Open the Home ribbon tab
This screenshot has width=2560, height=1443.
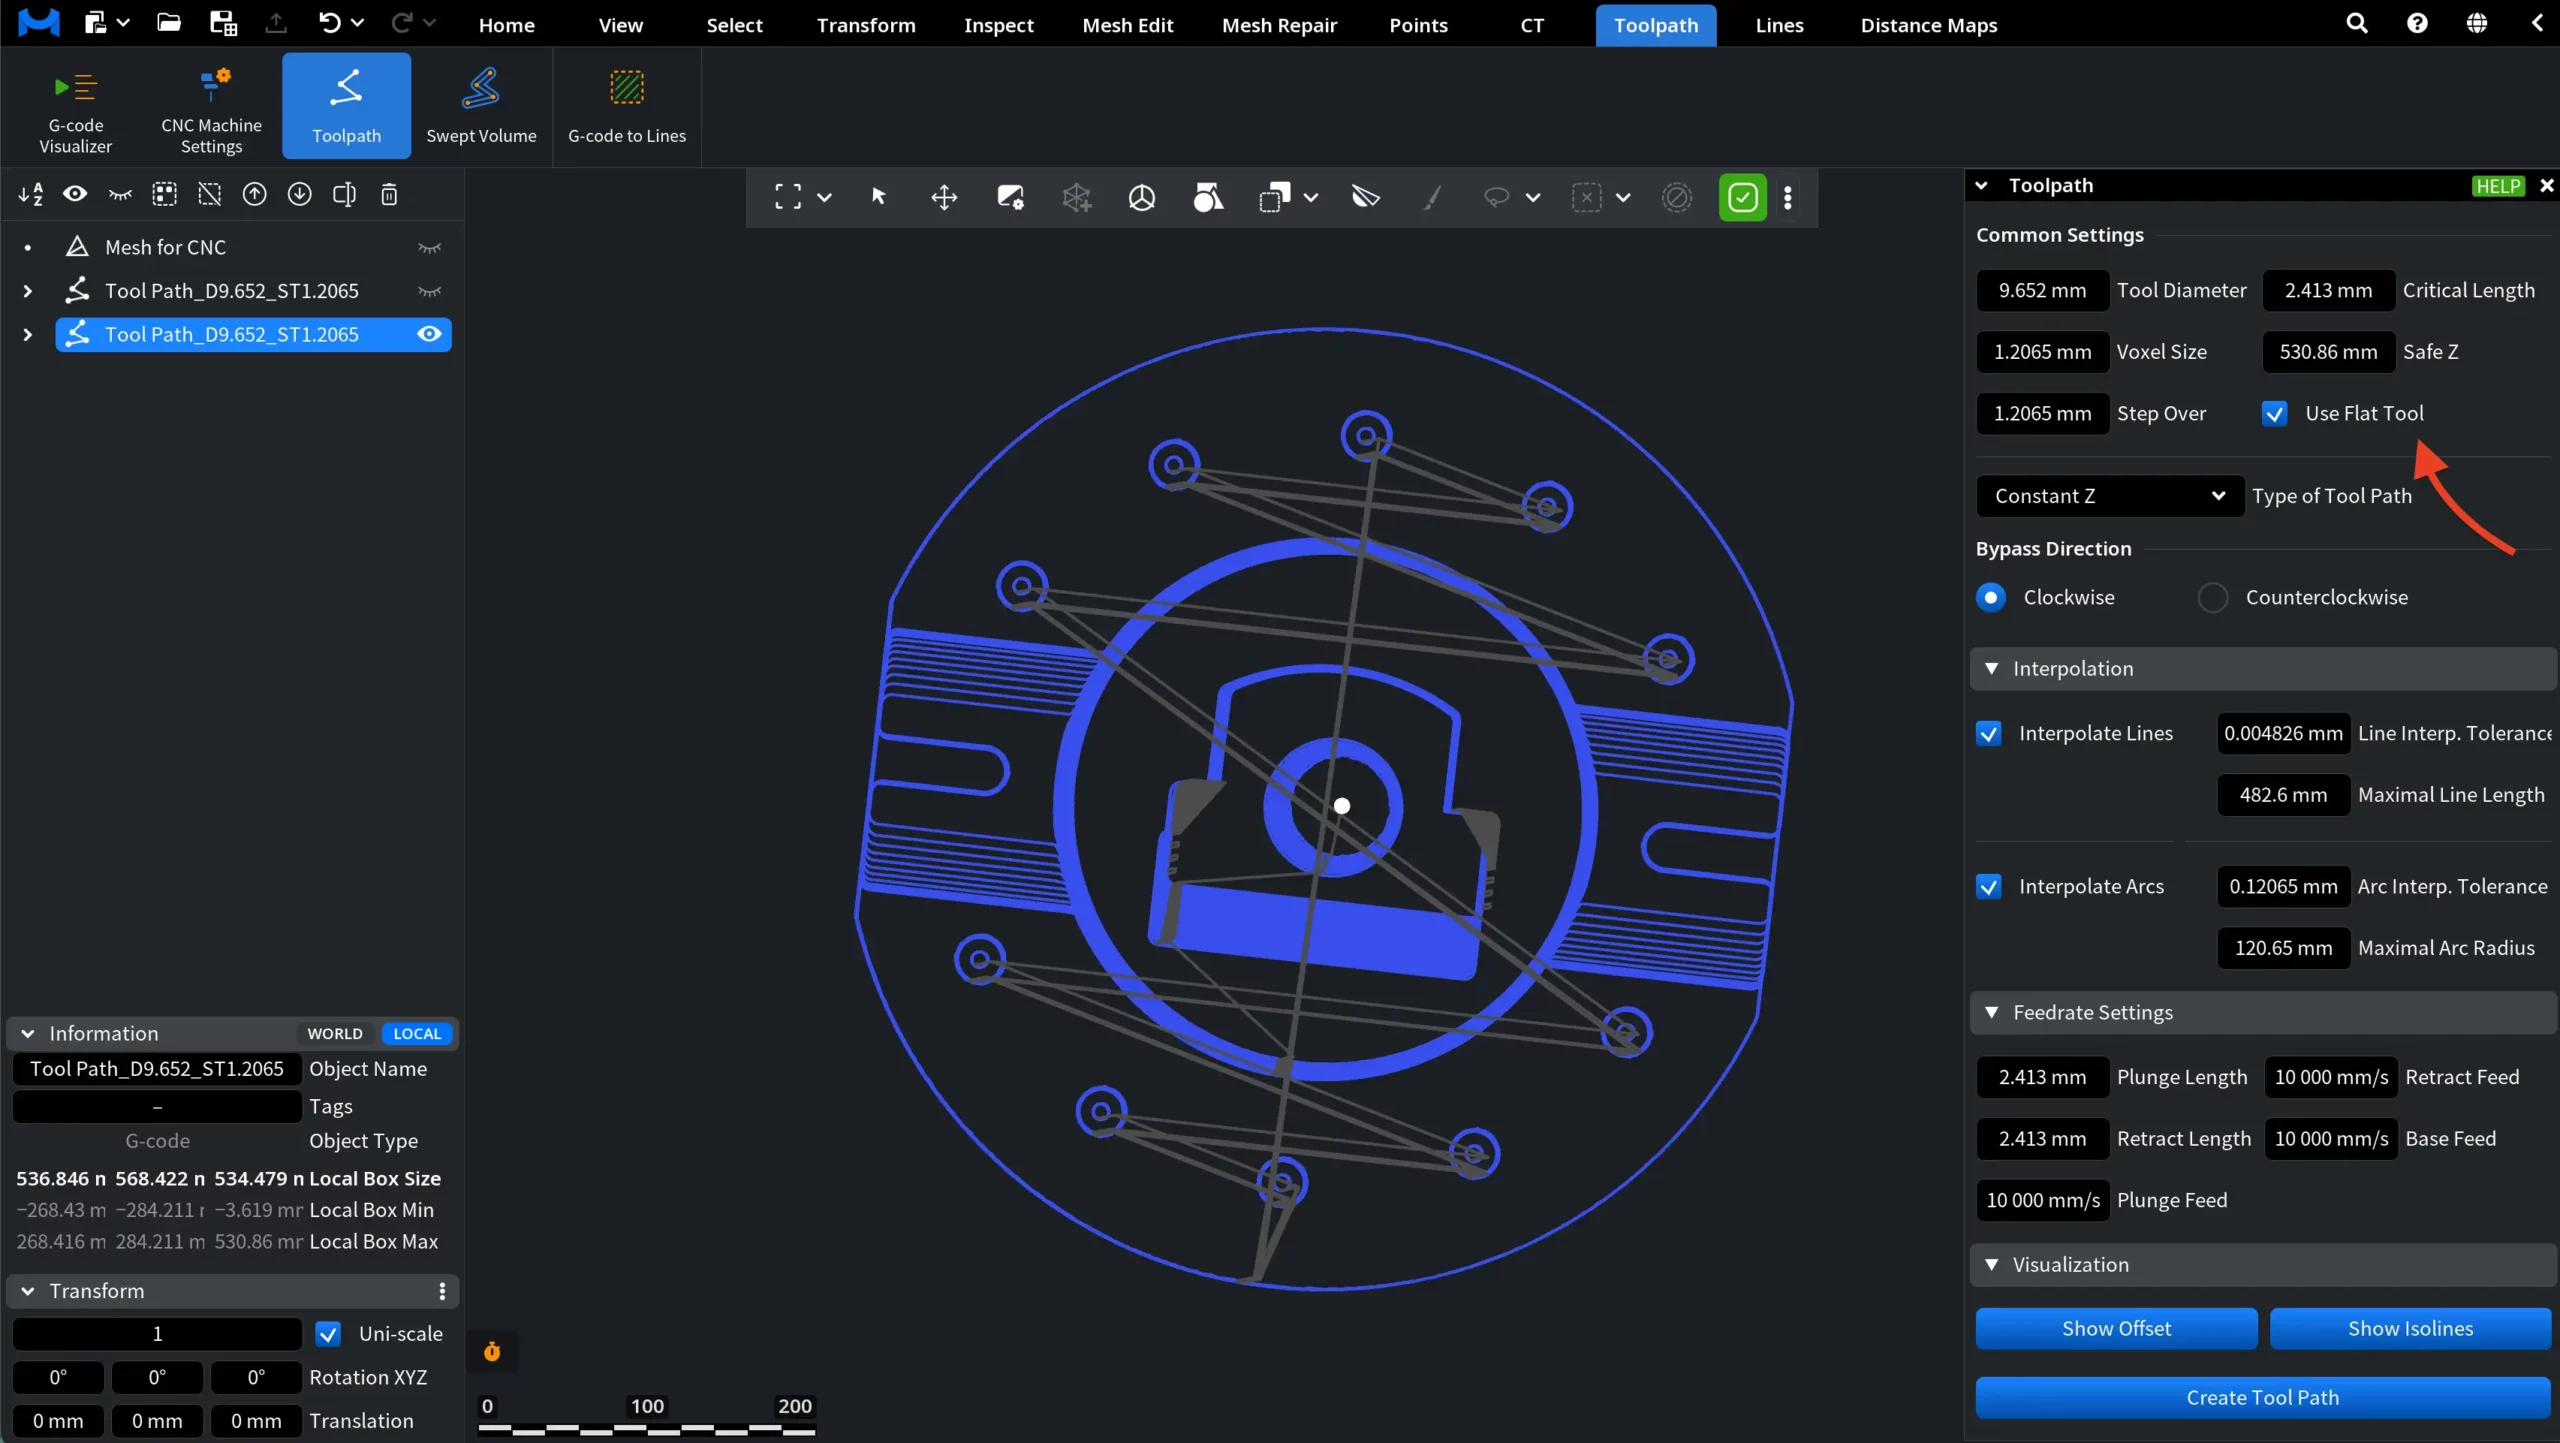pyautogui.click(x=506, y=25)
